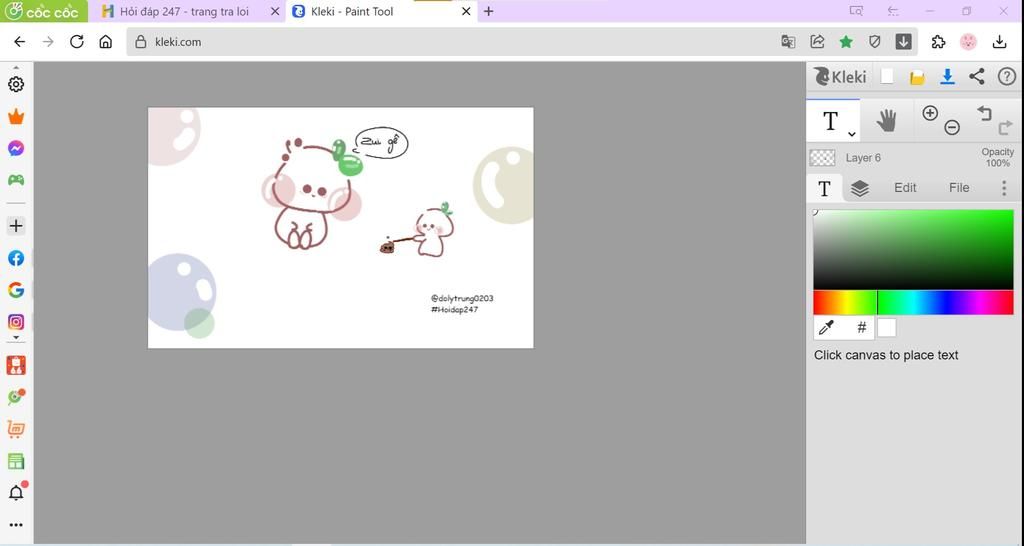Click the white current color swatch
The width and height of the screenshot is (1024, 546).
[886, 328]
